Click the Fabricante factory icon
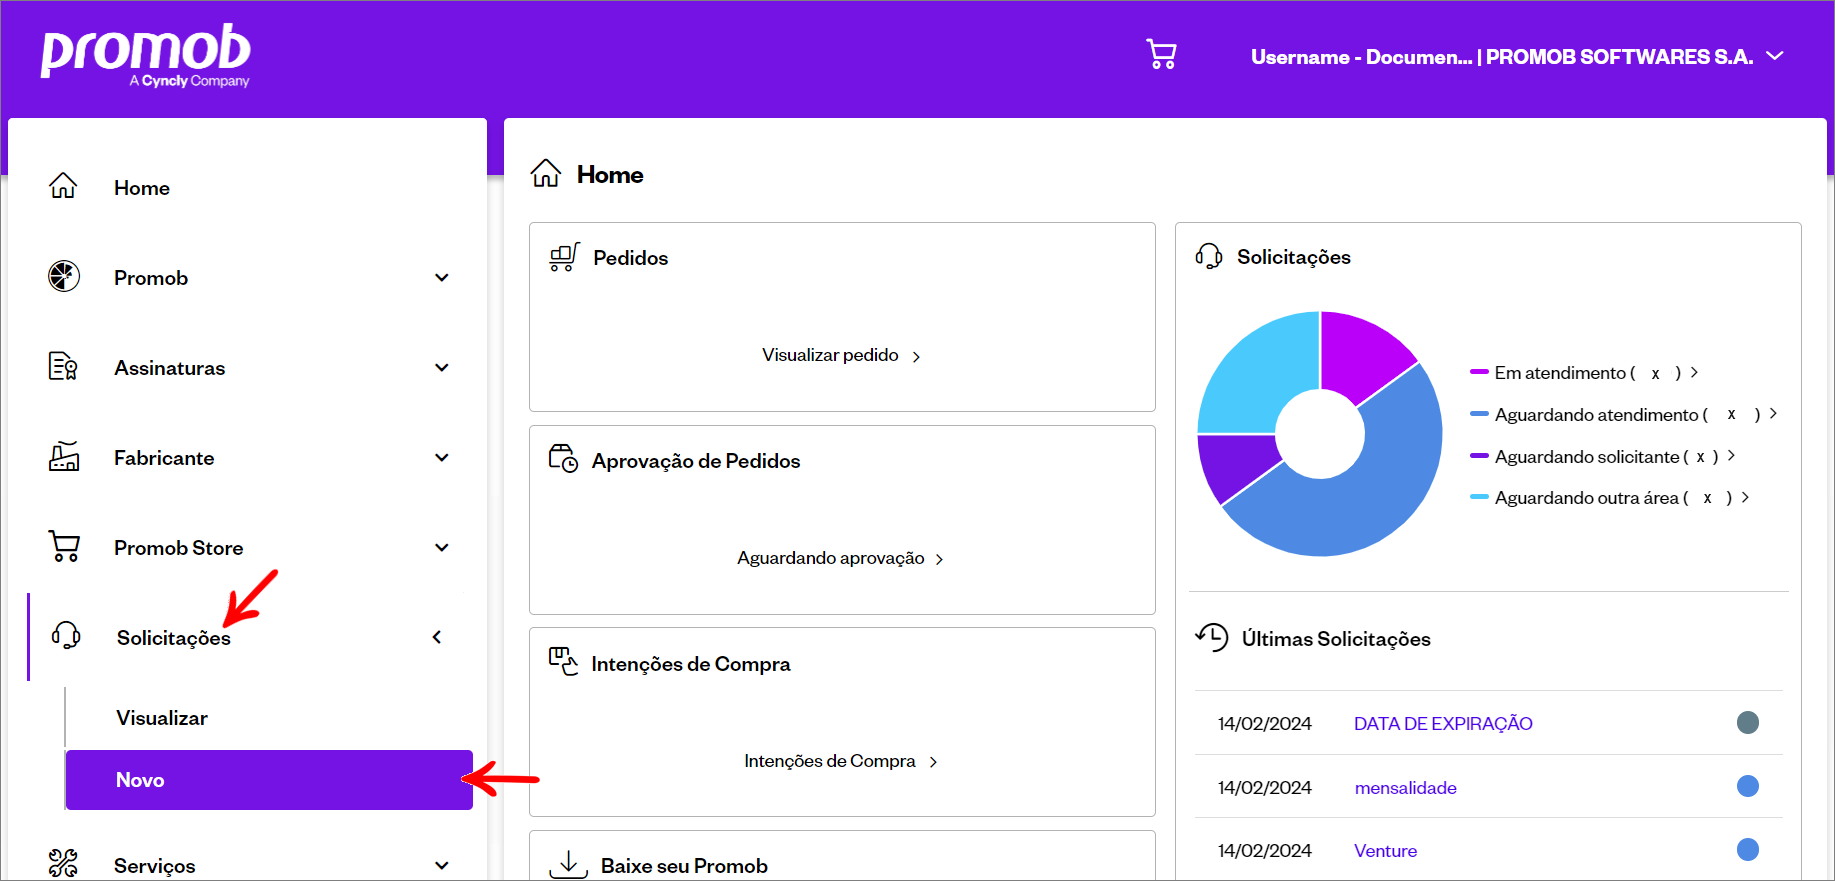Image resolution: width=1835 pixels, height=881 pixels. pyautogui.click(x=64, y=456)
